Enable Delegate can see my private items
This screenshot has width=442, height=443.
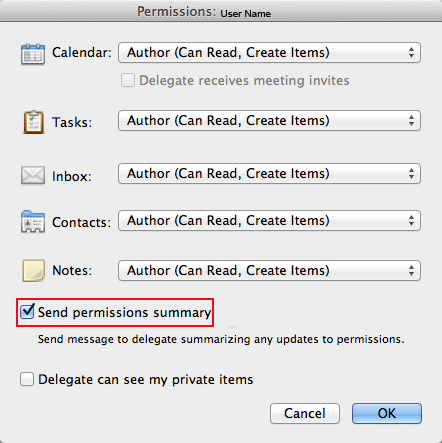(x=27, y=379)
